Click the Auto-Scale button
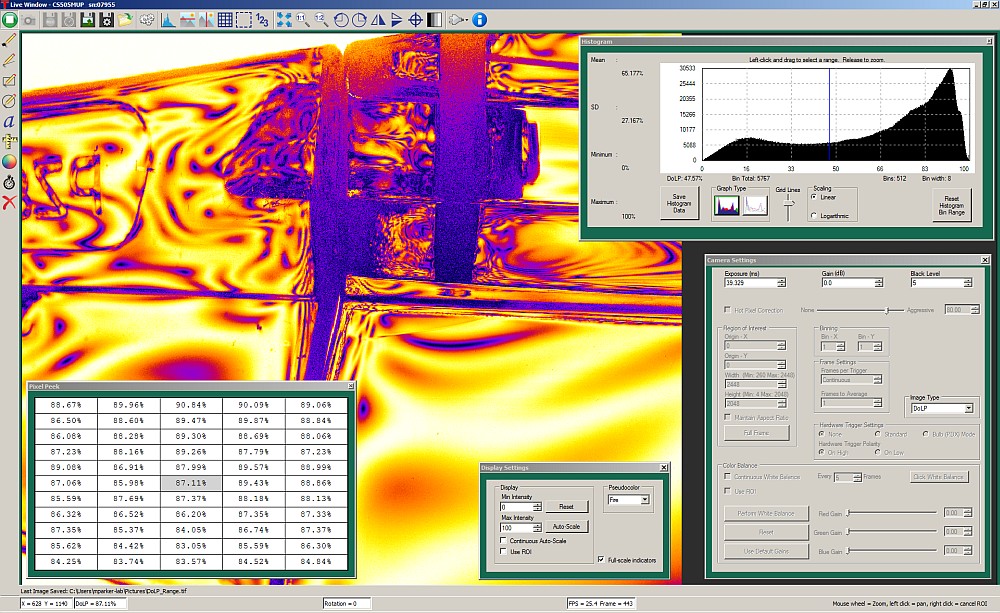This screenshot has width=1000, height=613. [x=566, y=527]
